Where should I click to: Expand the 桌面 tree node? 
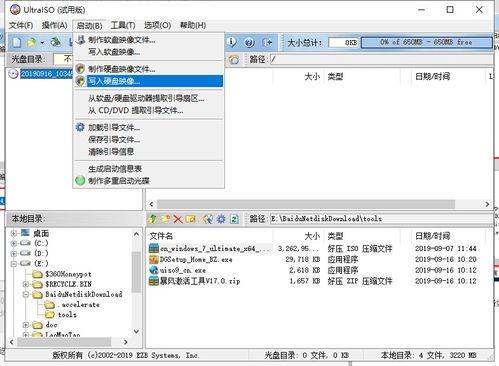point(14,233)
